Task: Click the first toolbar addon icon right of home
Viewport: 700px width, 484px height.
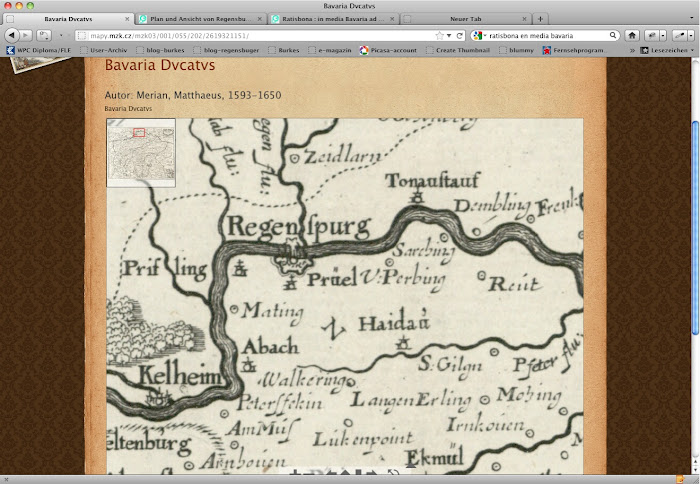Action: pos(652,35)
